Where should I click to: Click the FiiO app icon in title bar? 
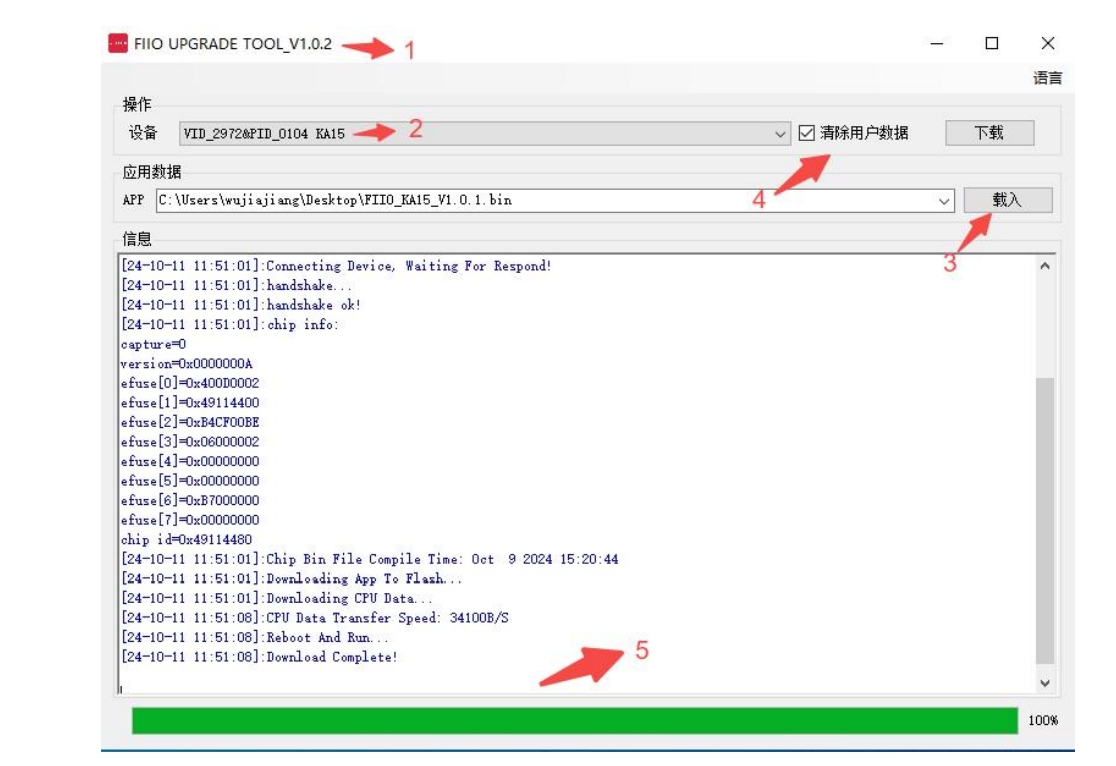pos(118,44)
